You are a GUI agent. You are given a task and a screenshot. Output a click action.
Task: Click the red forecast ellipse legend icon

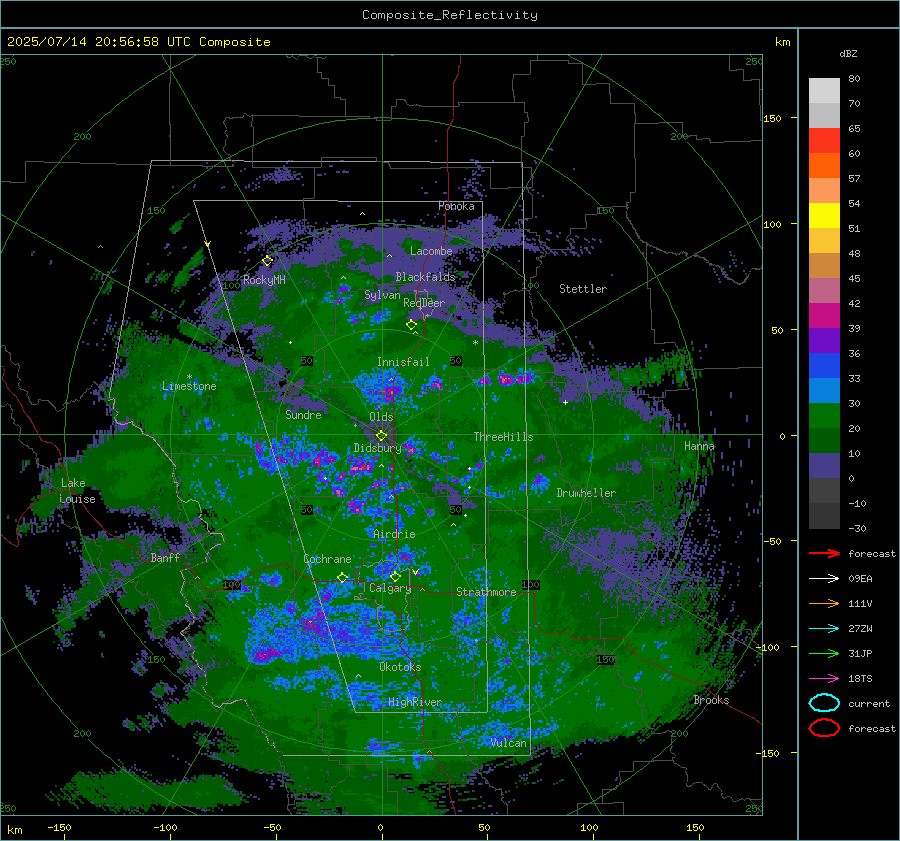[824, 728]
